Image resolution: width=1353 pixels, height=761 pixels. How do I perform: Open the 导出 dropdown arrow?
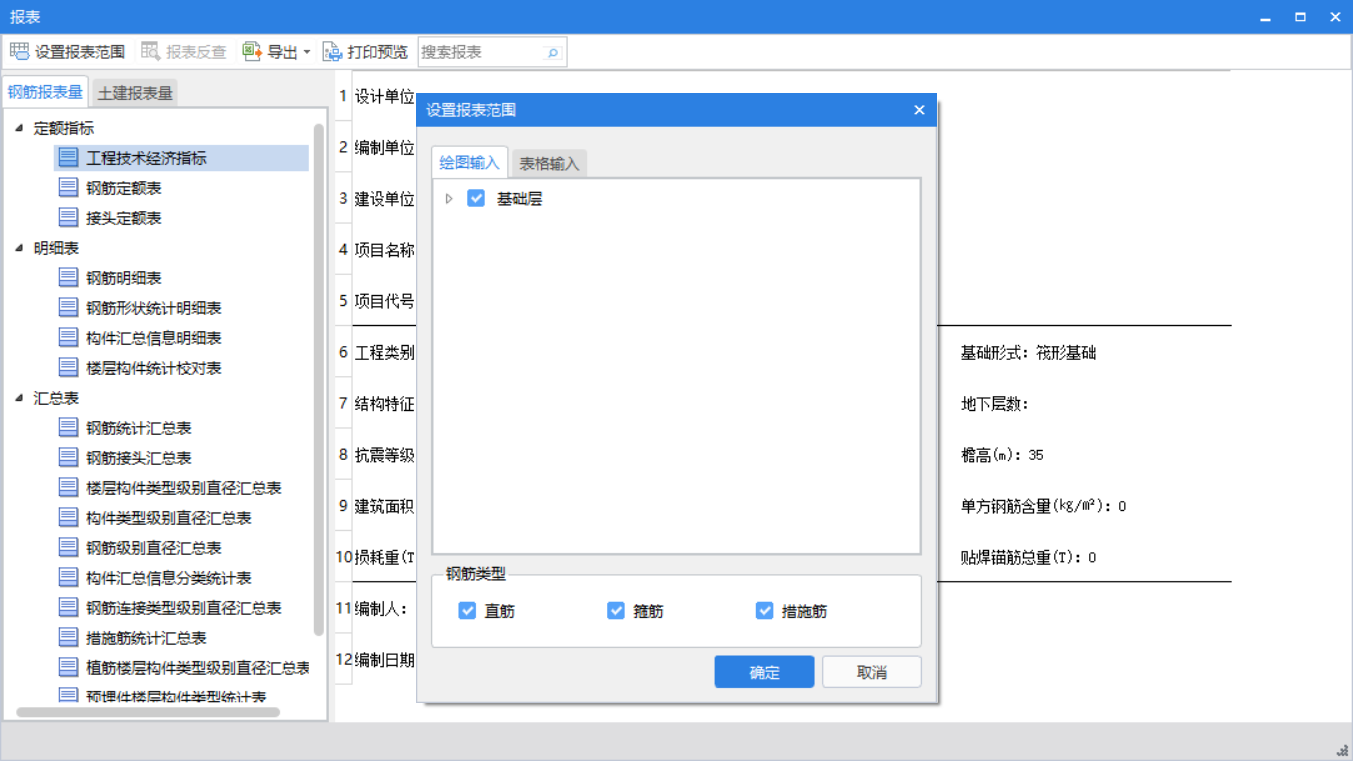[x=306, y=52]
